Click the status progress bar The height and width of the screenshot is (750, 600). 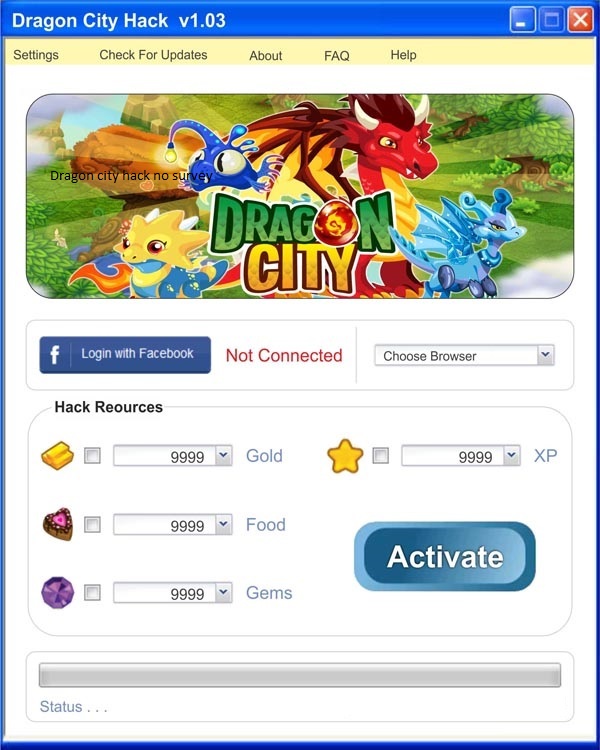pos(300,675)
